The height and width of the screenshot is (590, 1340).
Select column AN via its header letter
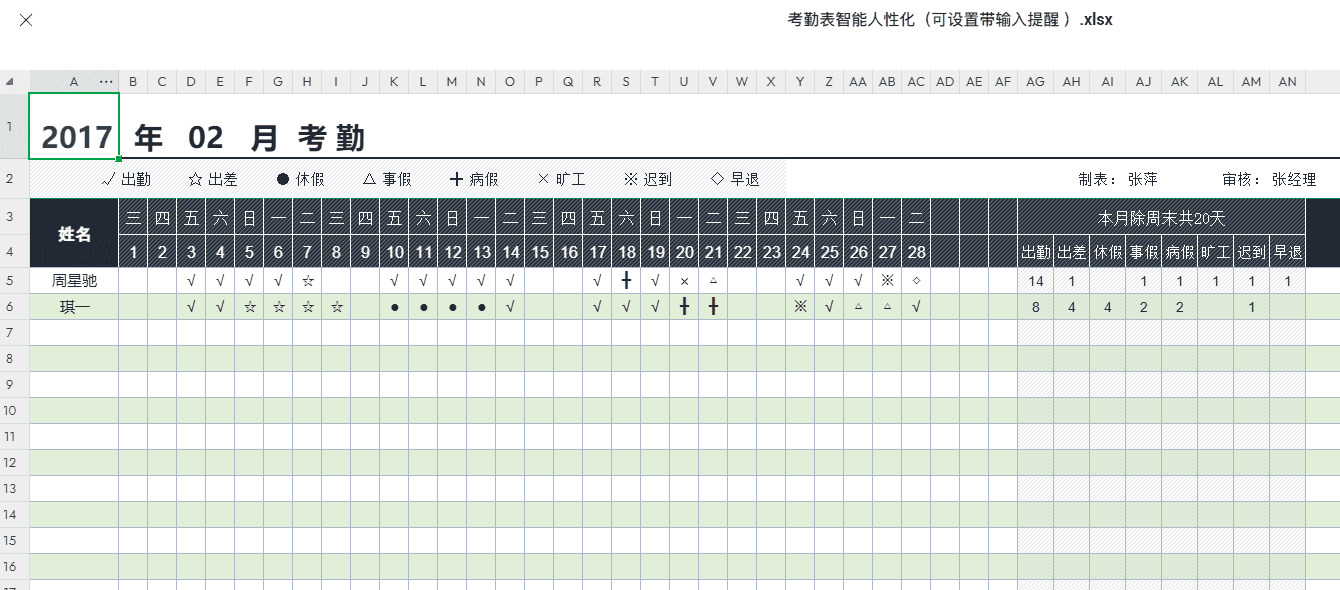[x=1287, y=82]
